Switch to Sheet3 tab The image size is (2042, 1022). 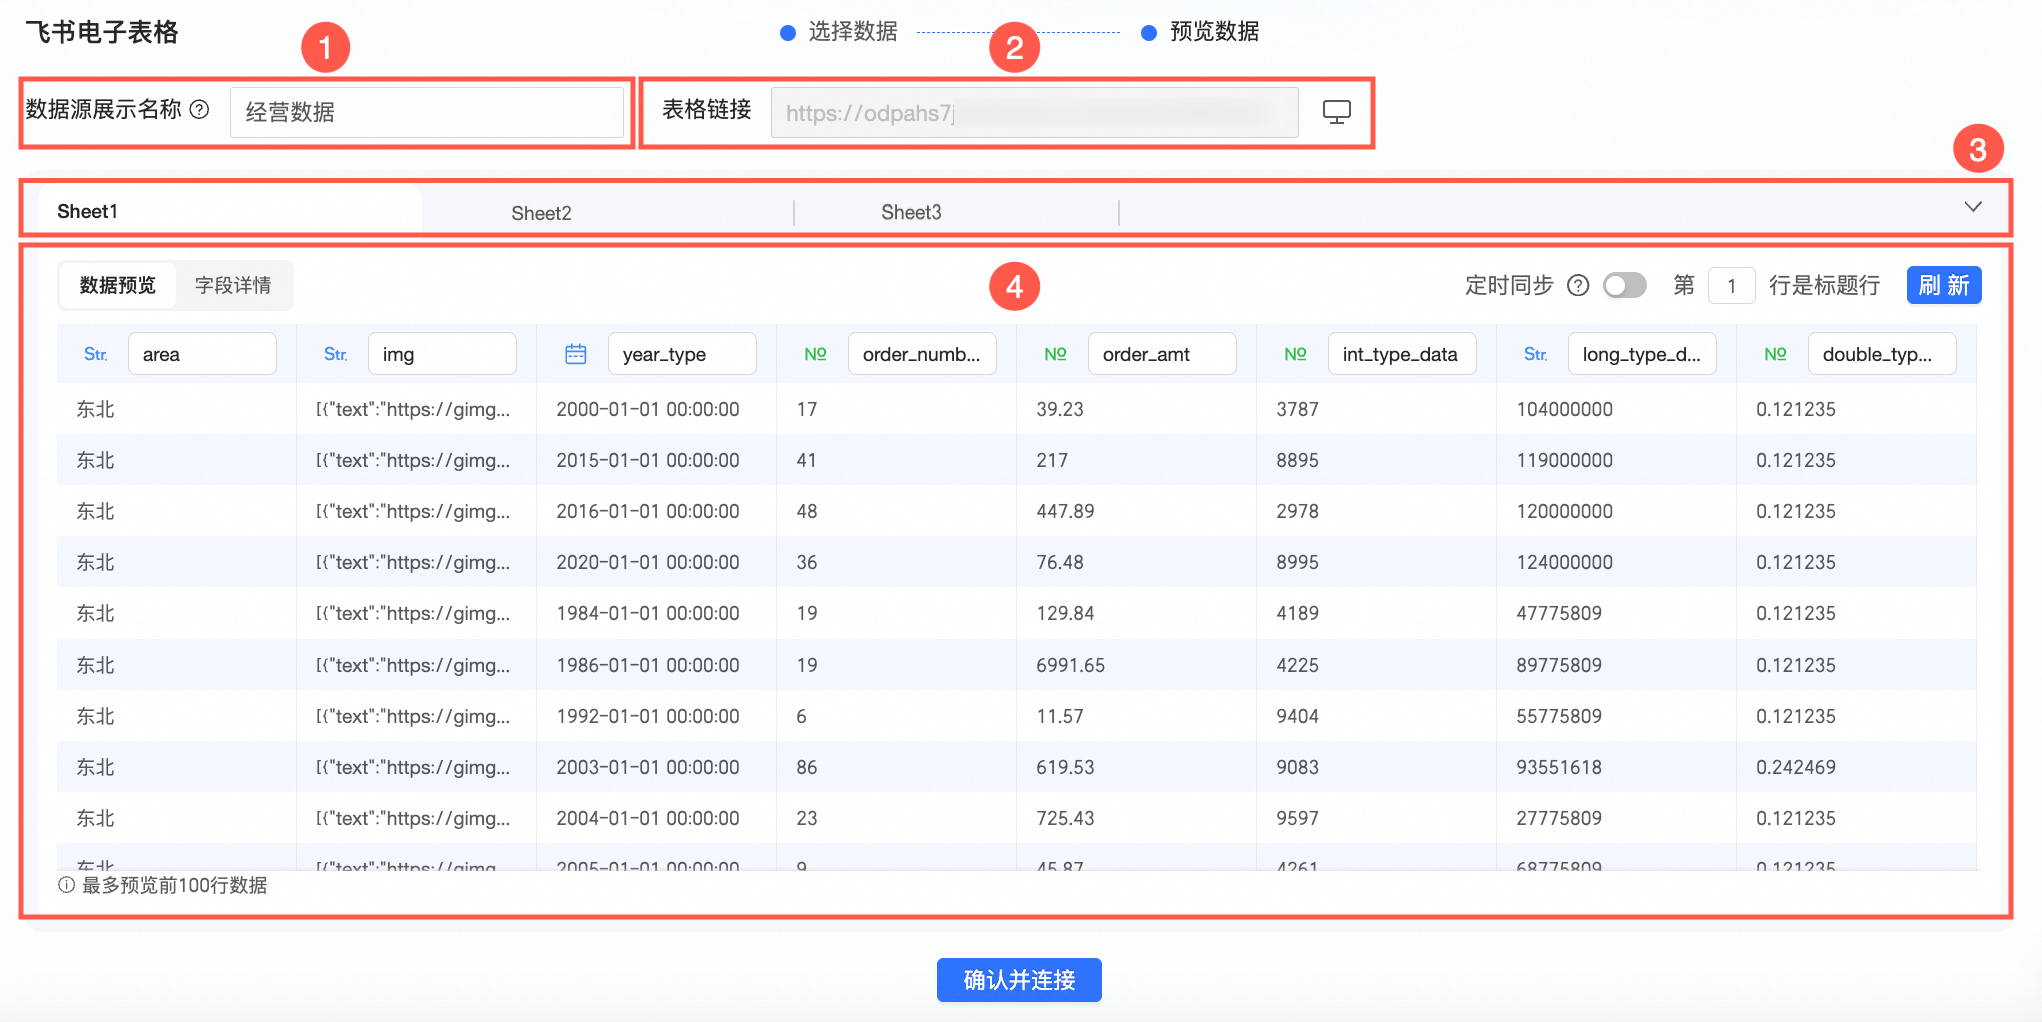[x=911, y=212]
